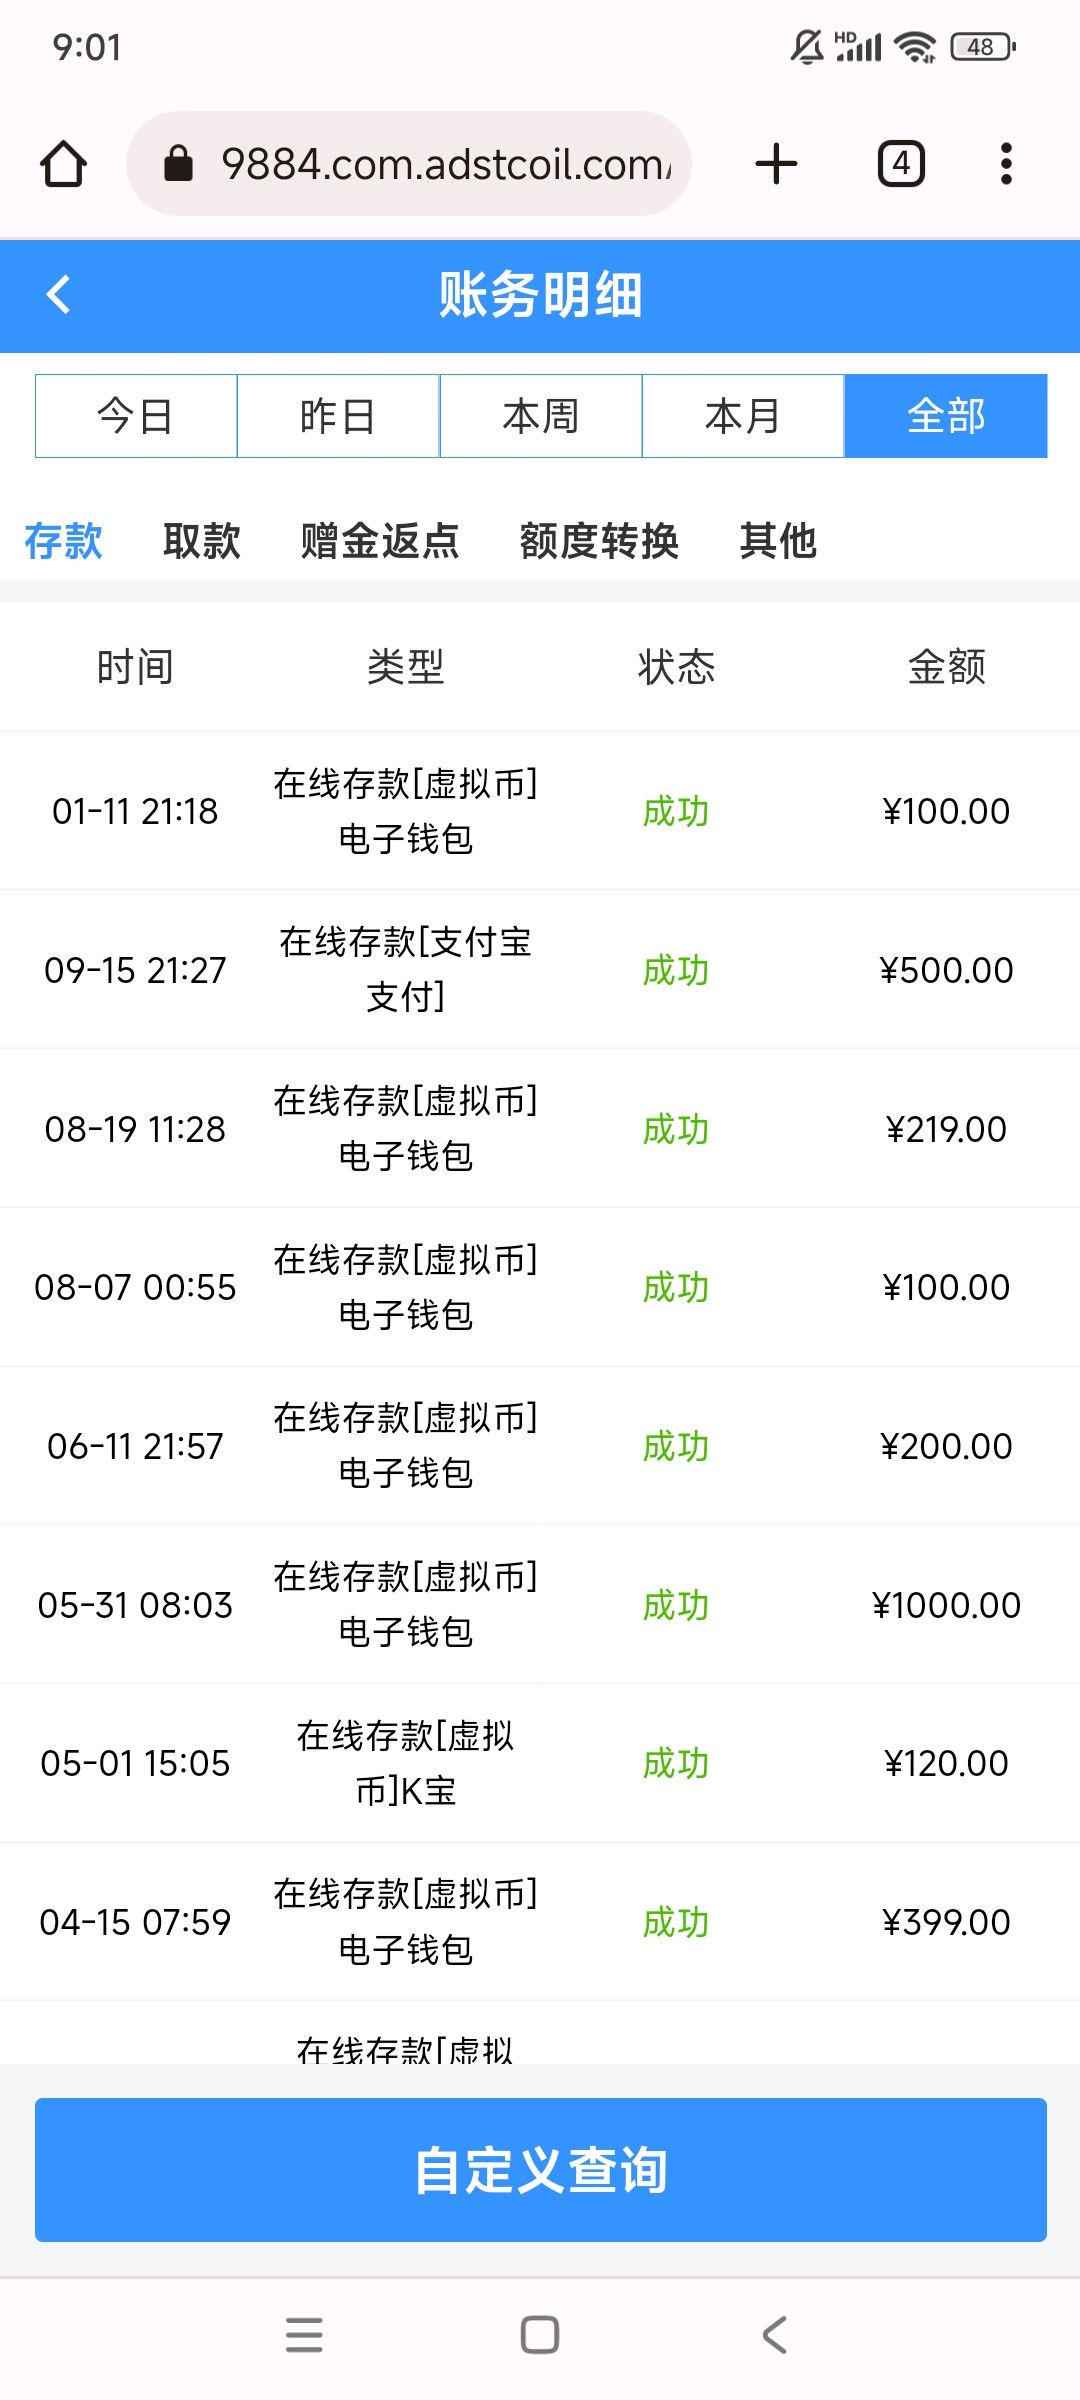This screenshot has width=1080, height=2400.
Task: Switch to the 取款 tab
Action: point(202,541)
